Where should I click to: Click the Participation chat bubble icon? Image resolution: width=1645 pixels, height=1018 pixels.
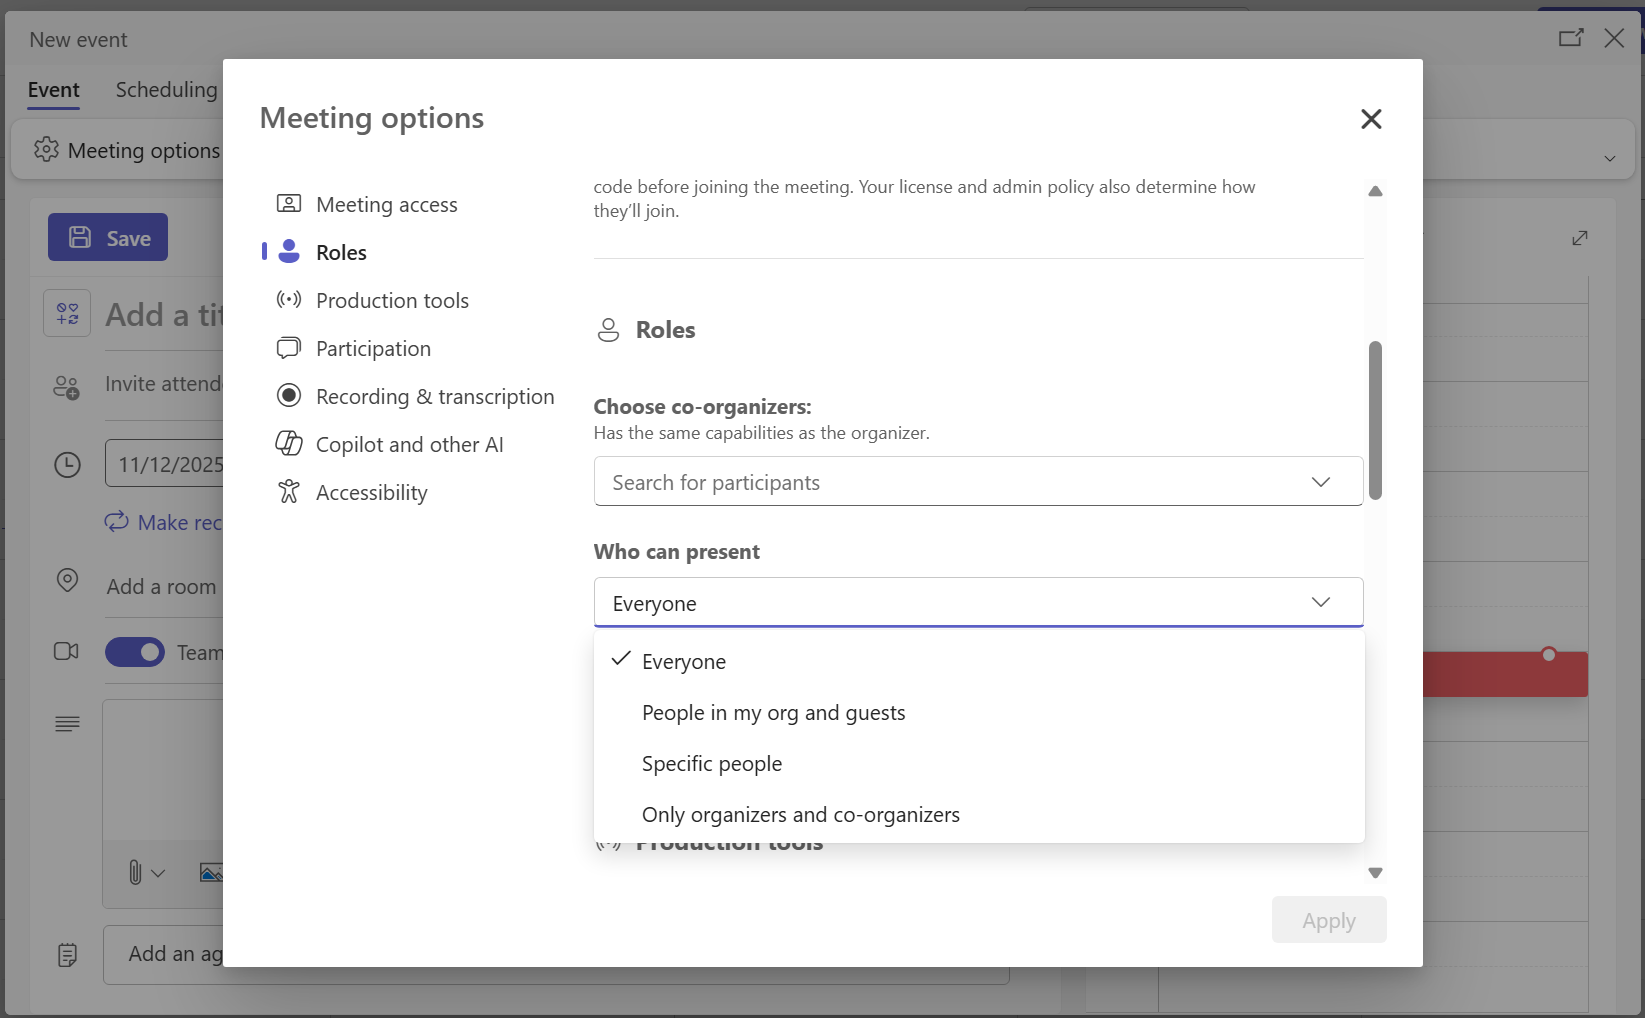point(289,347)
